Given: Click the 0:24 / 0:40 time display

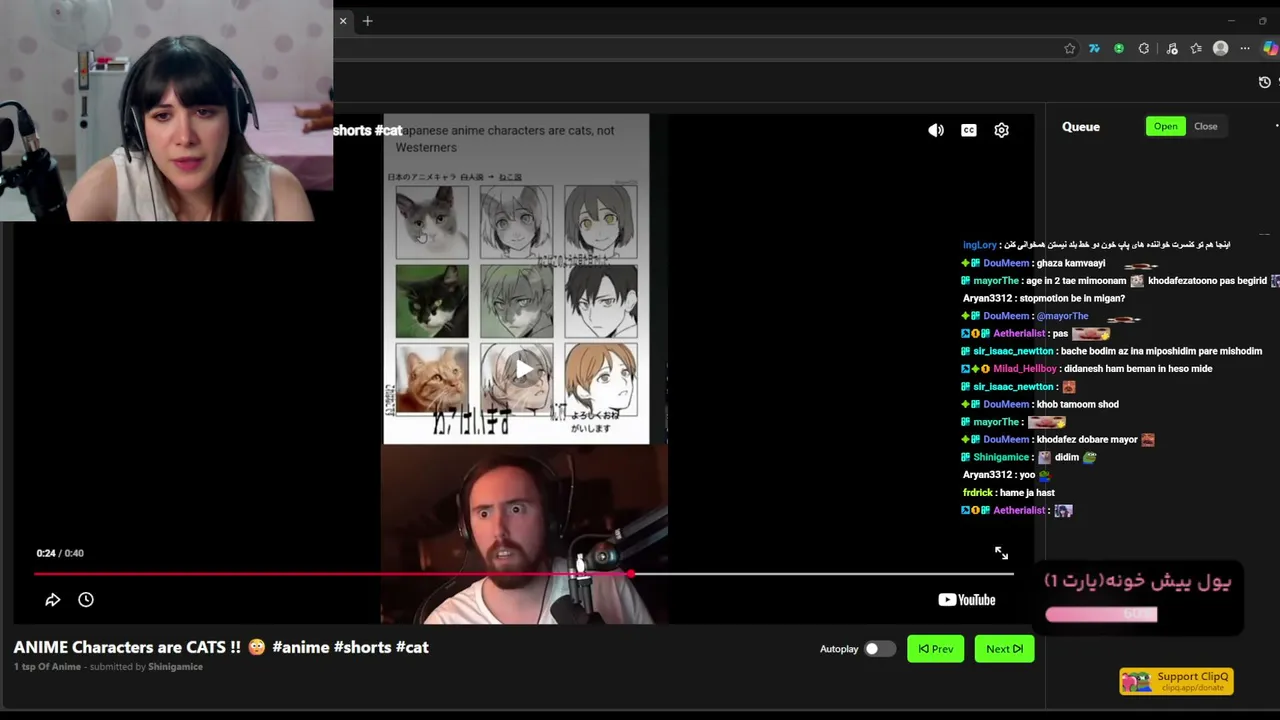Looking at the screenshot, I should click(60, 553).
